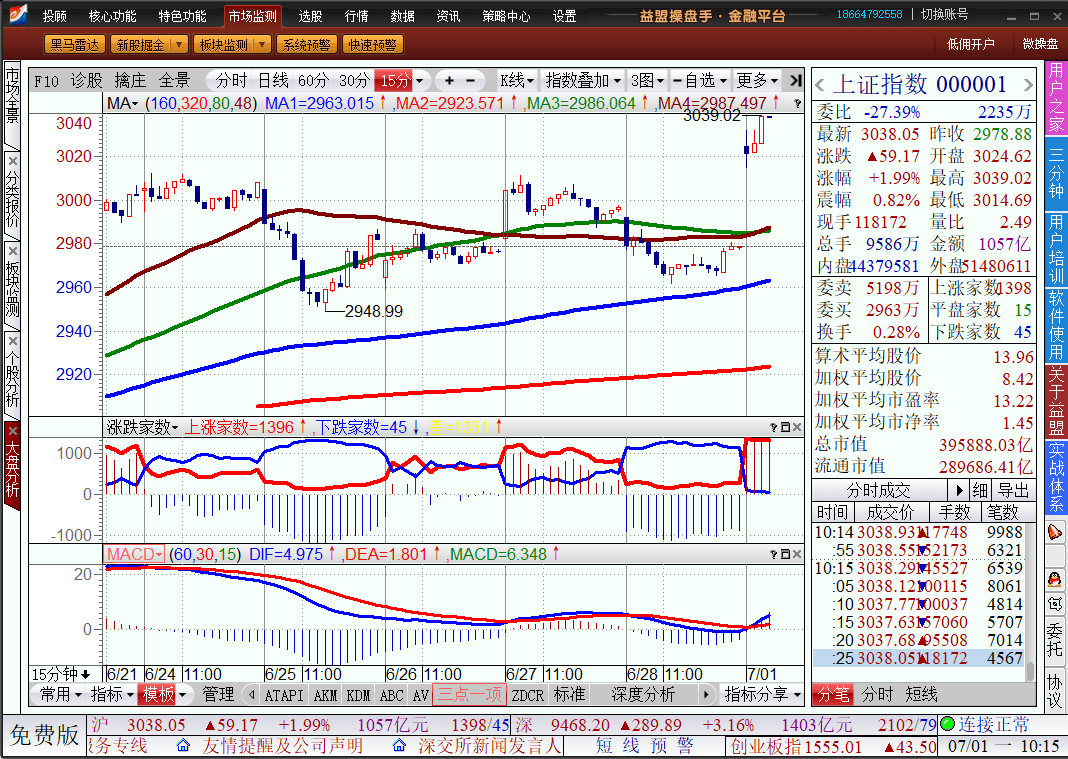Close the MACD indicator panel

(x=797, y=555)
